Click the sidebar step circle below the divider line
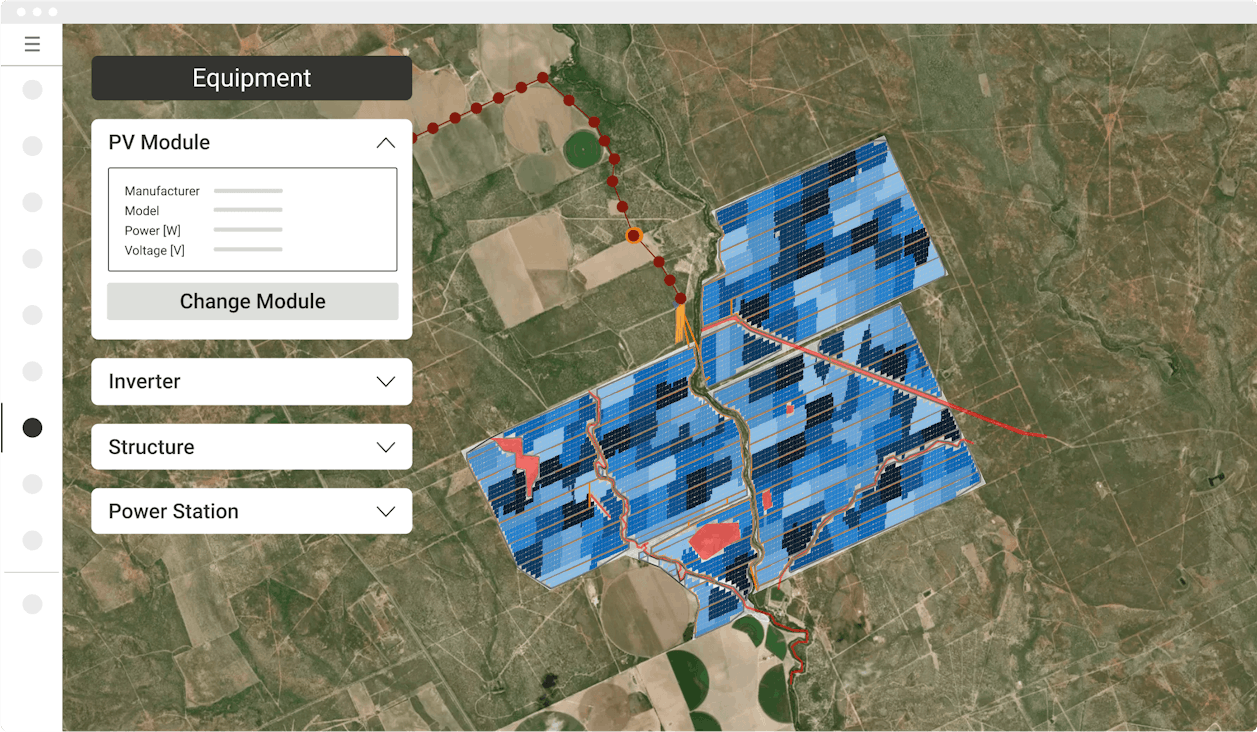The image size is (1257, 732). point(32,604)
